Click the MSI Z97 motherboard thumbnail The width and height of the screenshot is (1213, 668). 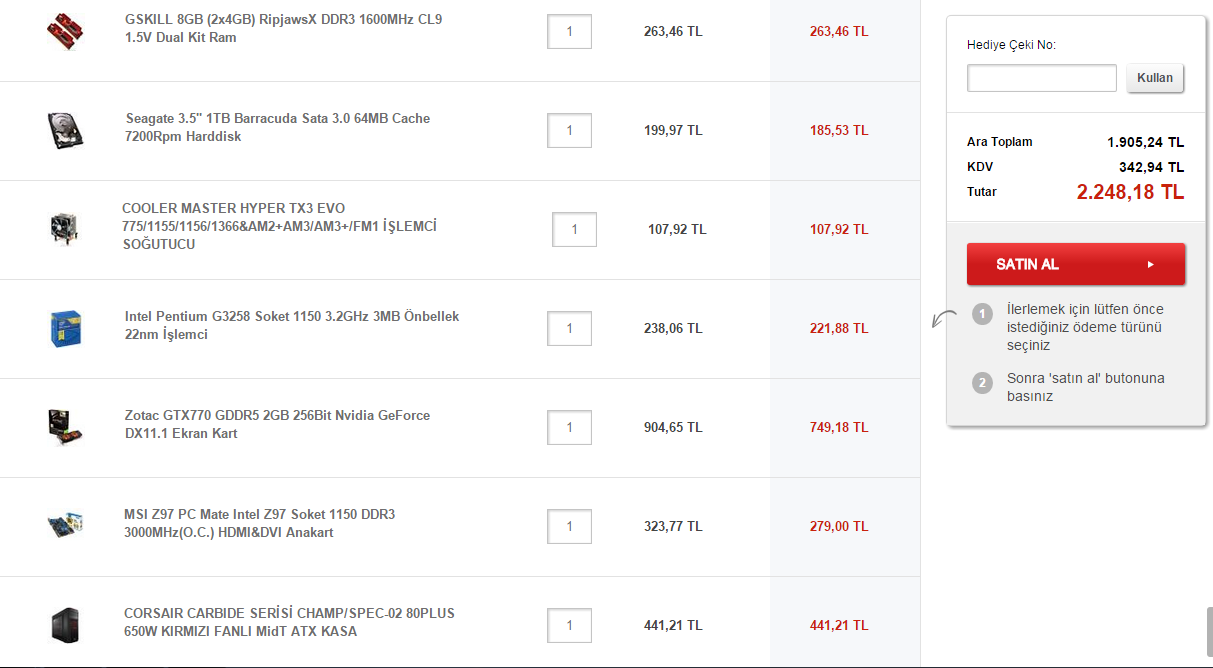(65, 525)
